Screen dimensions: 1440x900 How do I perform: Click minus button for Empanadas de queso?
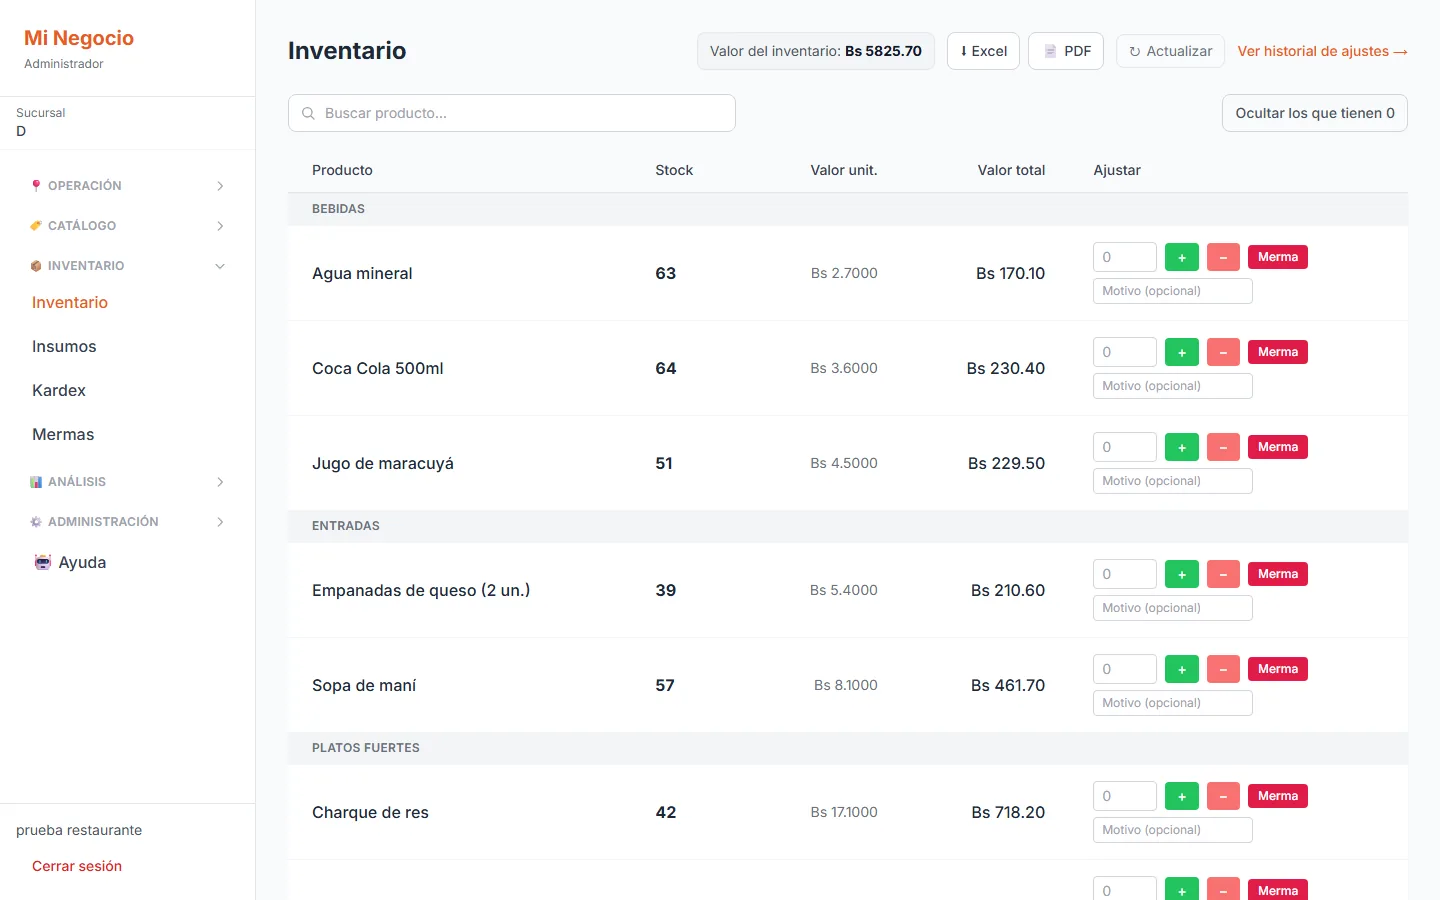pos(1223,574)
